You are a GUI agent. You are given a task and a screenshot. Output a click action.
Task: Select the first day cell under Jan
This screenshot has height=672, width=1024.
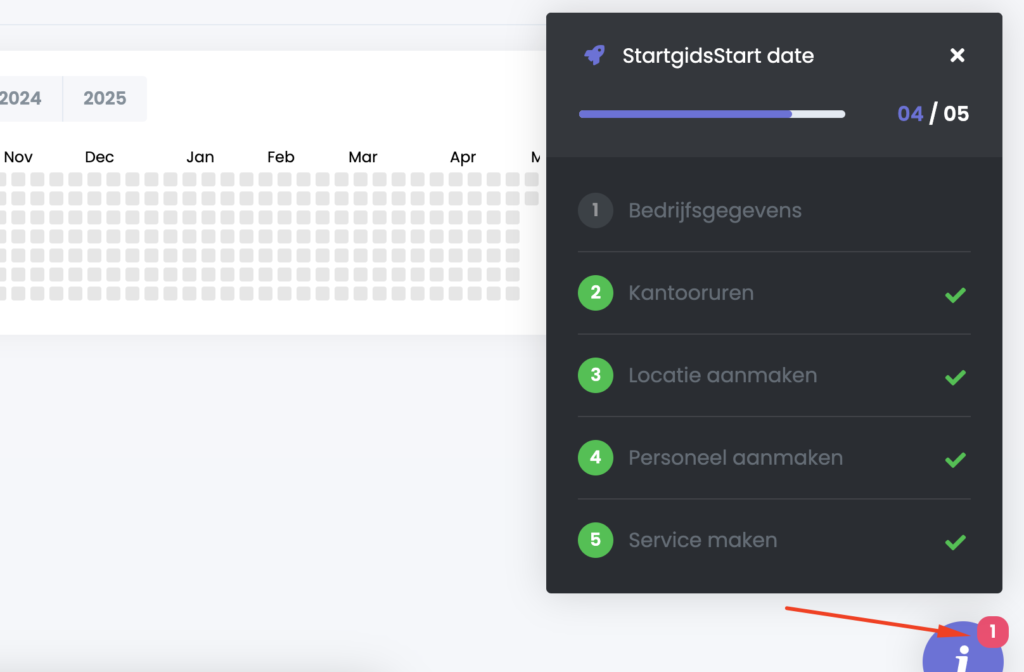[189, 180]
